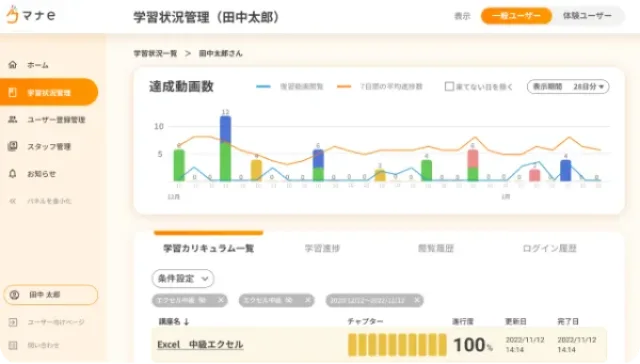
Task: Click the お問い合わせ icon at sidebar bottom
Action: click(x=13, y=345)
